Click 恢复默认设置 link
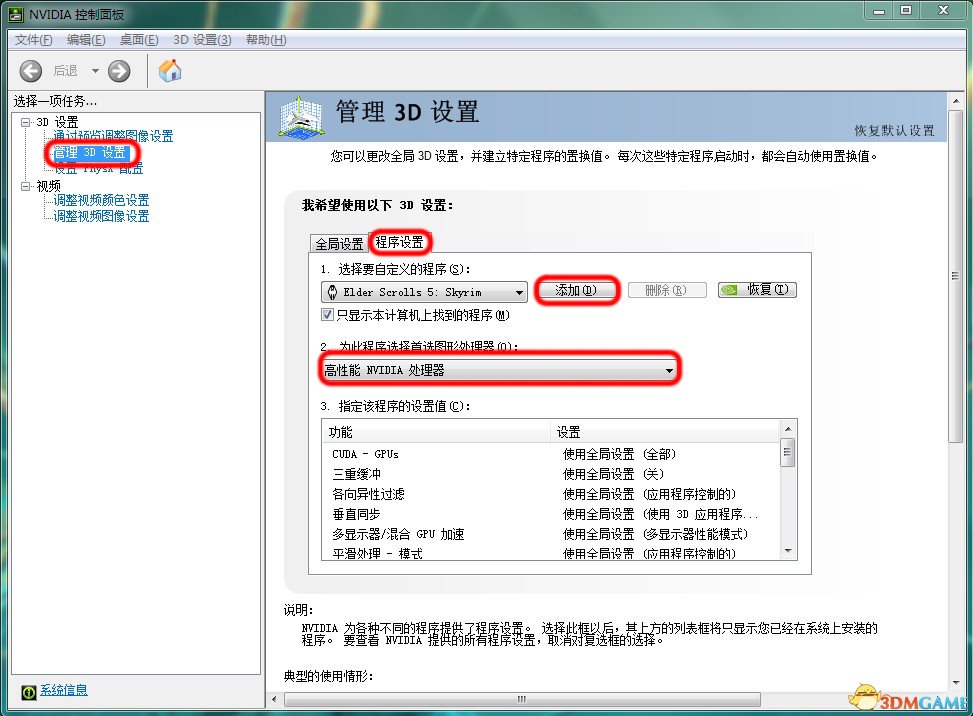This screenshot has height=716, width=973. click(x=894, y=130)
